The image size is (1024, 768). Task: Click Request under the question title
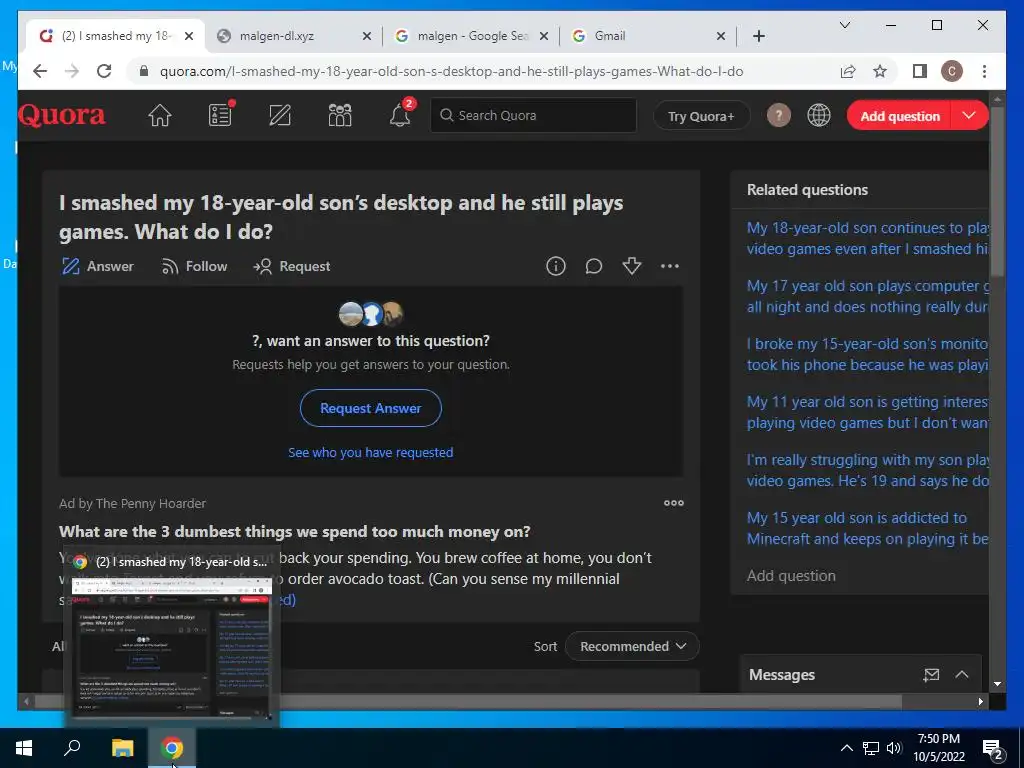tap(291, 266)
